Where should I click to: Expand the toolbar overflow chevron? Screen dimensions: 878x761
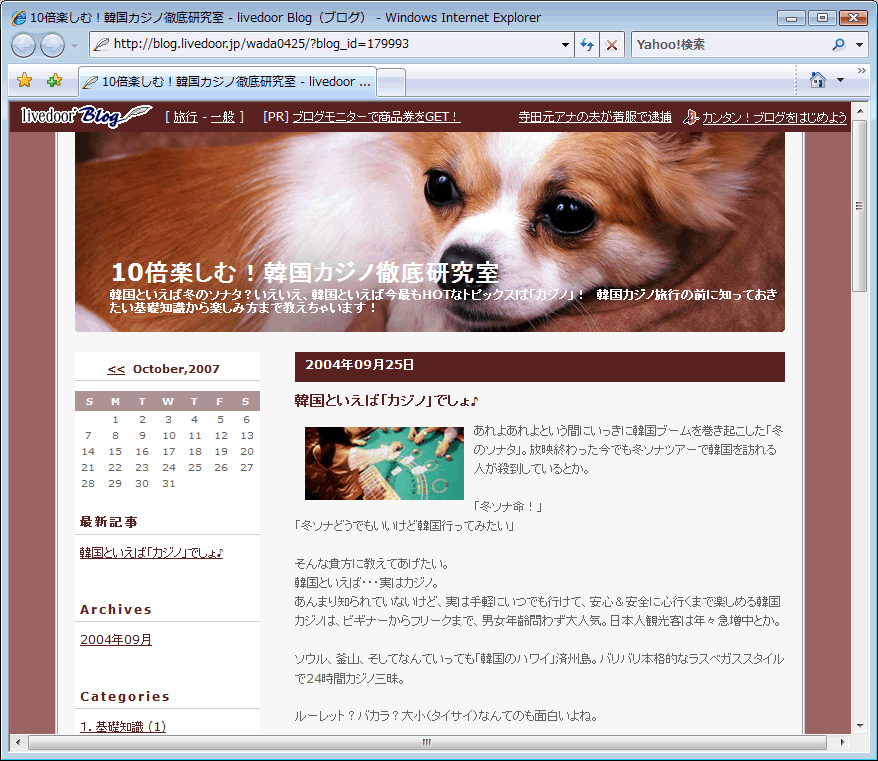860,72
